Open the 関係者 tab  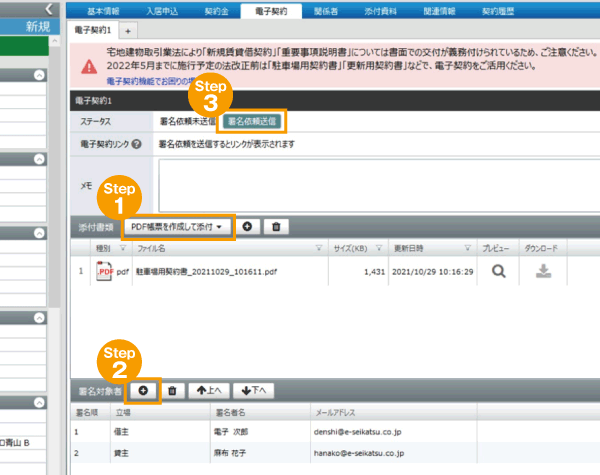pos(326,11)
